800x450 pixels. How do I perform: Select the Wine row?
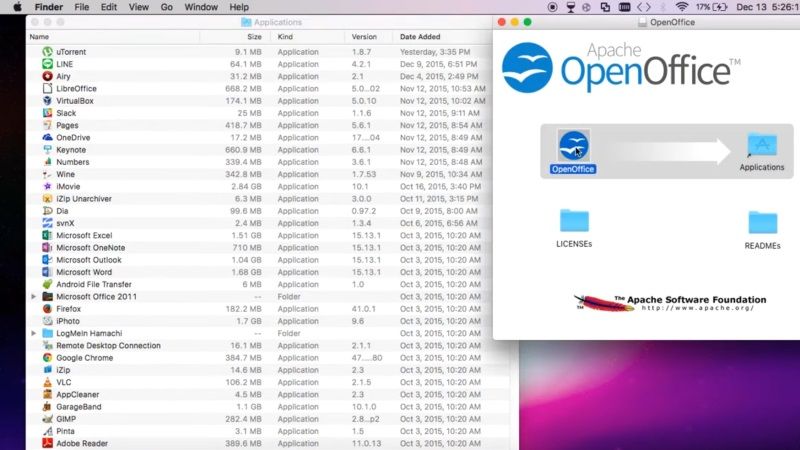click(x=260, y=174)
